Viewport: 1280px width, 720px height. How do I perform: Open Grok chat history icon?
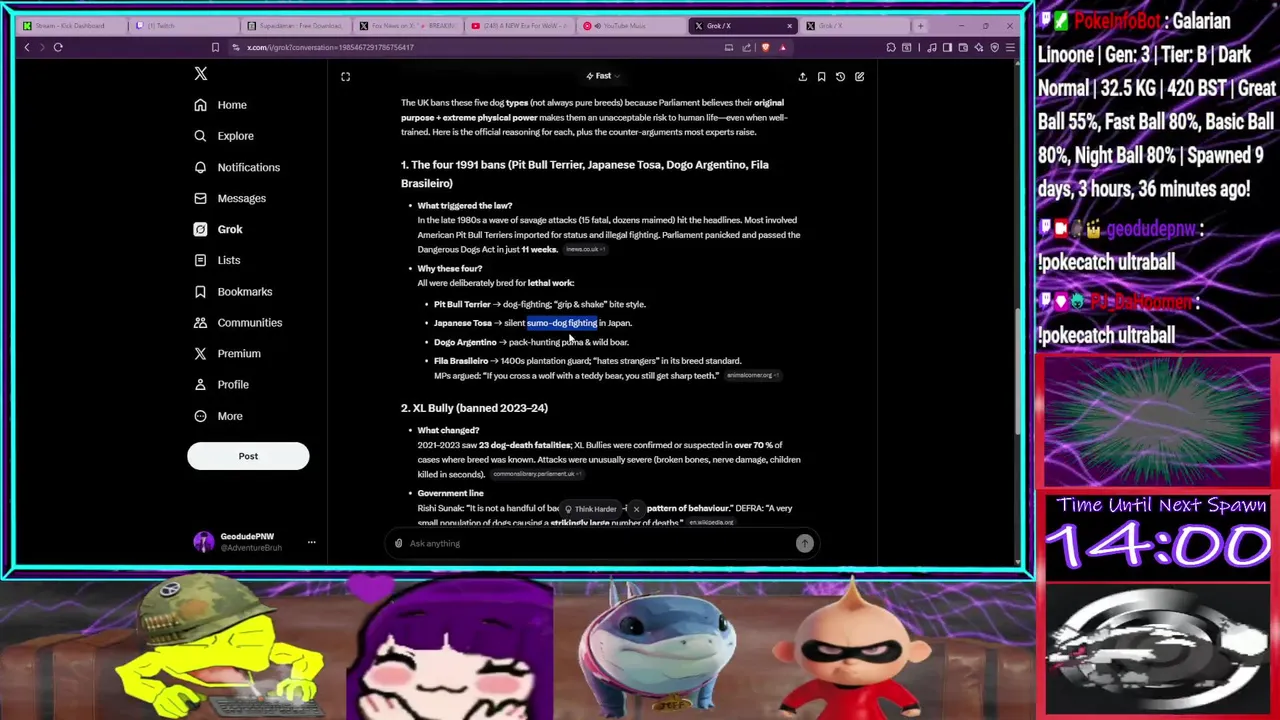coord(840,76)
